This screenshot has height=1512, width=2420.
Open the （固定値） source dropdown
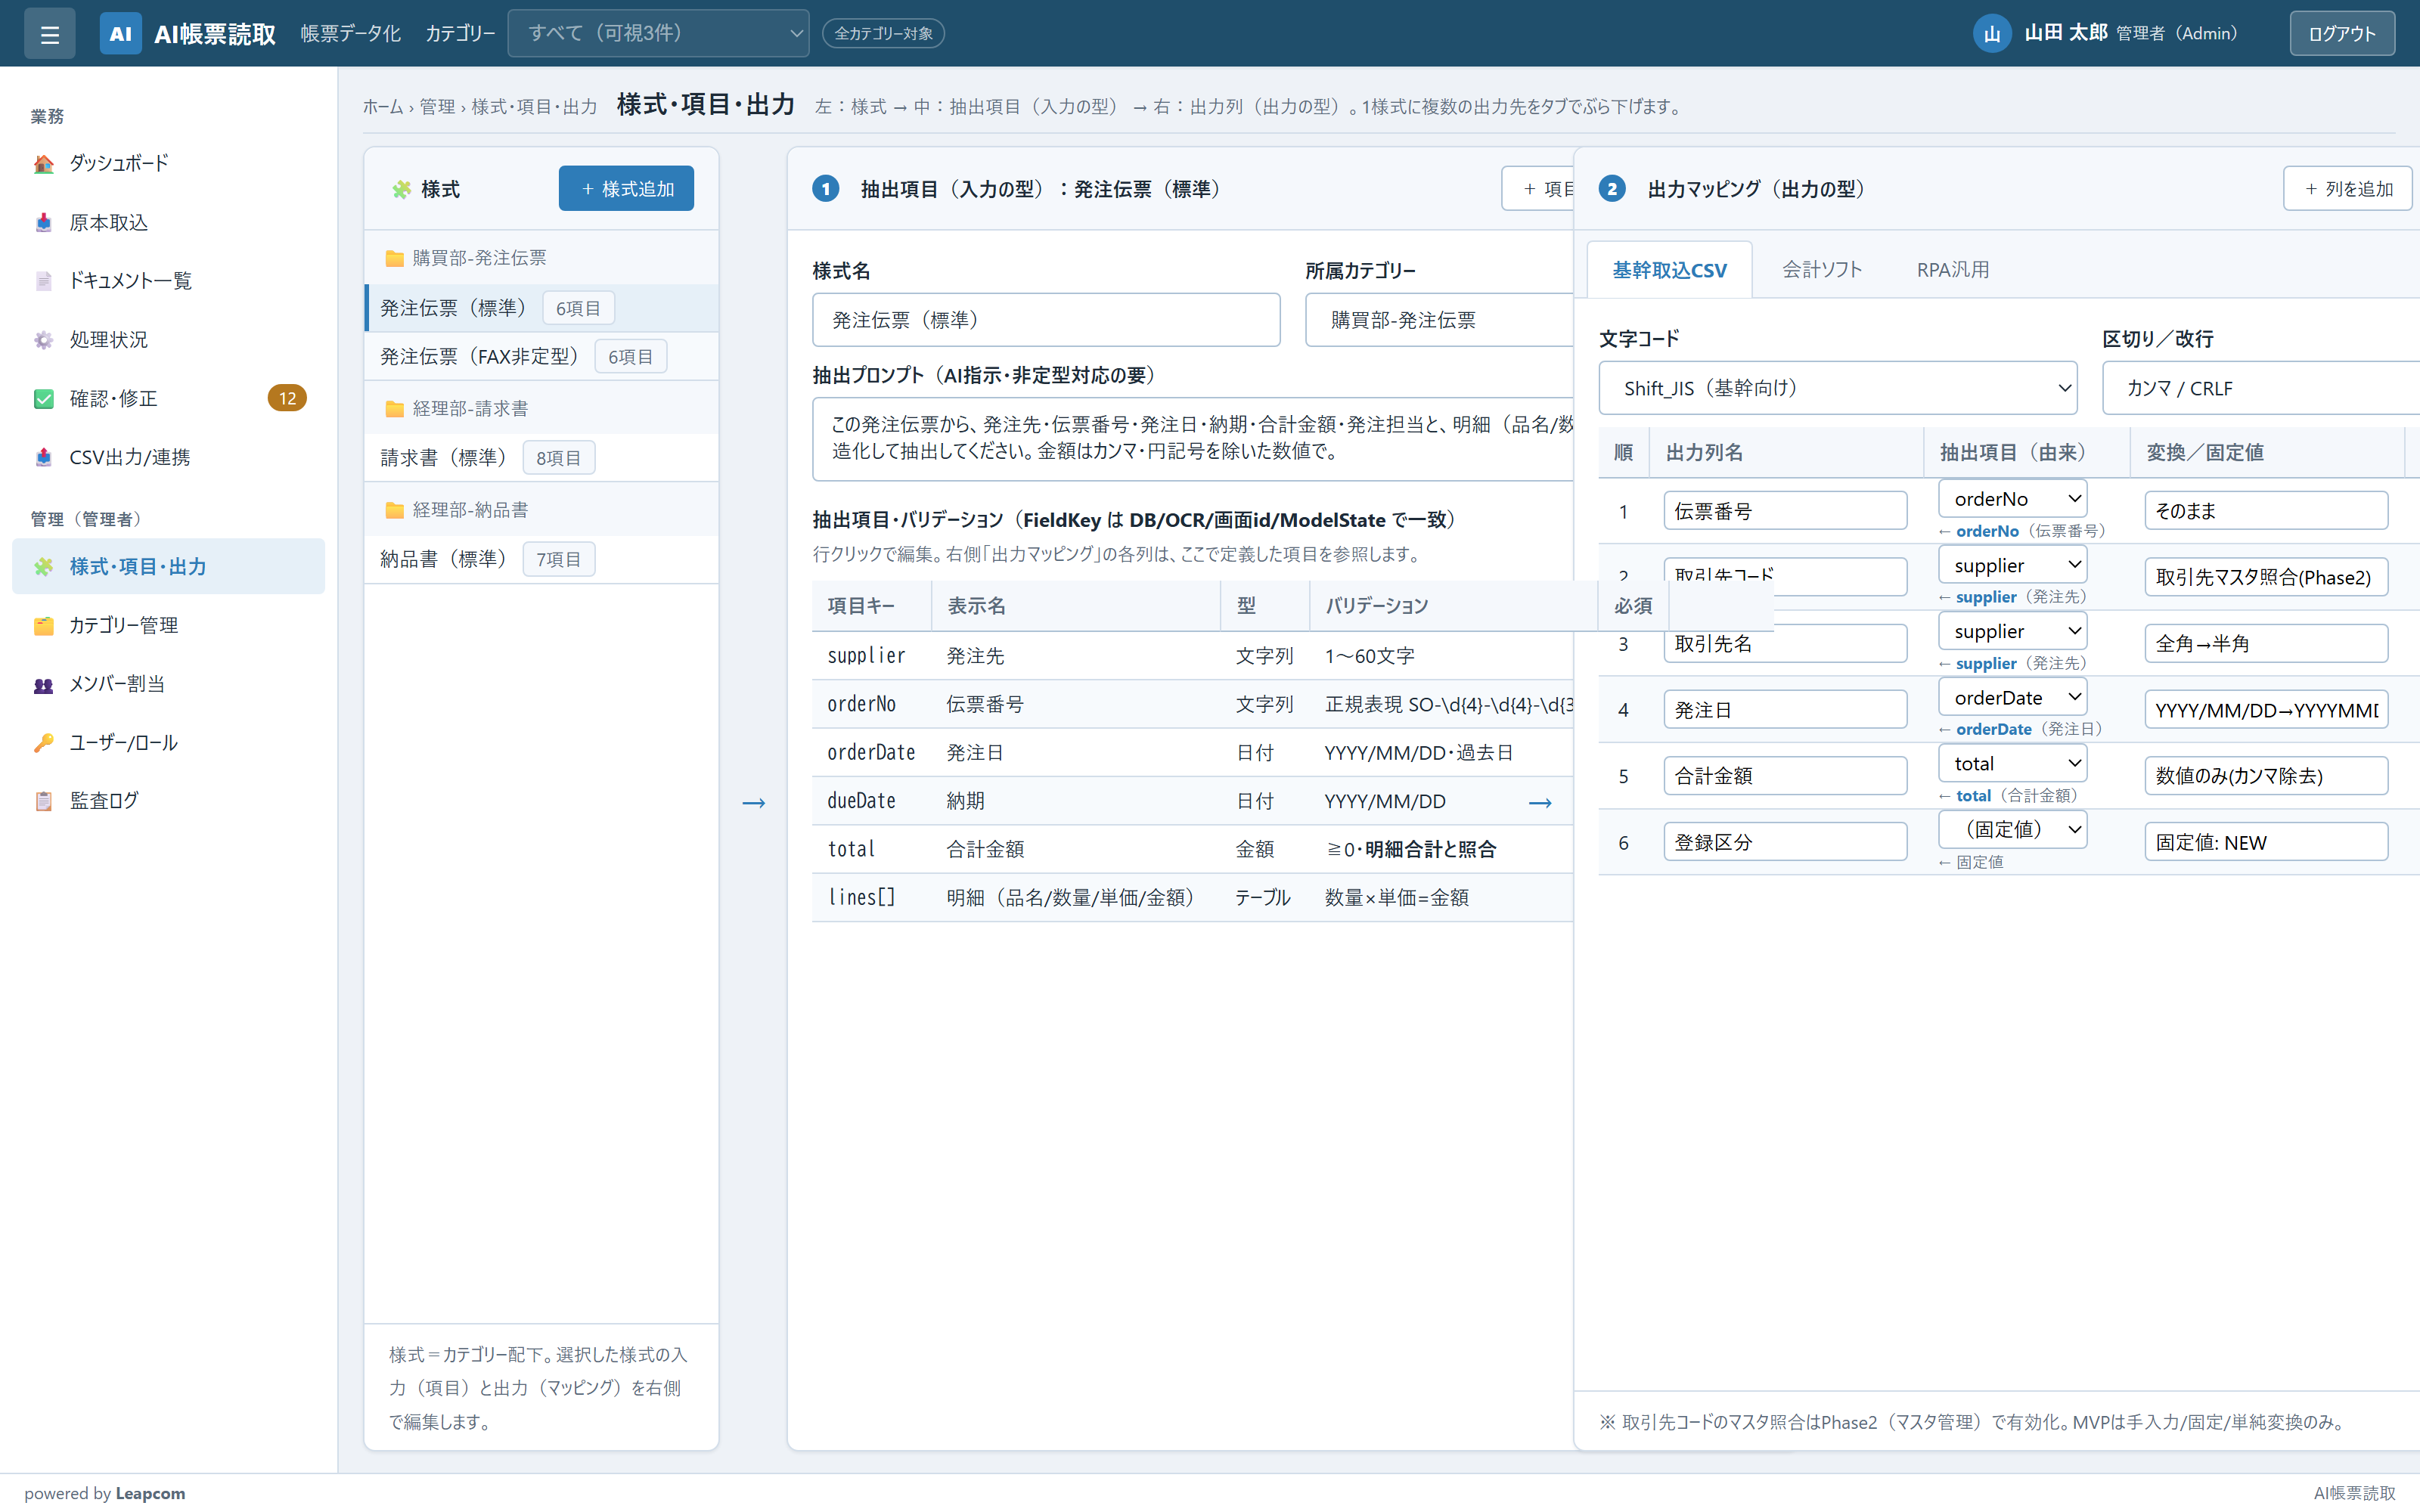pyautogui.click(x=2012, y=829)
